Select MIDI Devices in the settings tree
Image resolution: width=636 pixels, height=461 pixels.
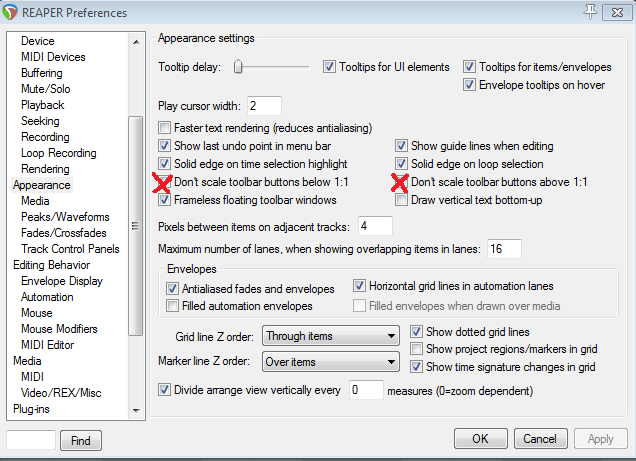(55, 57)
